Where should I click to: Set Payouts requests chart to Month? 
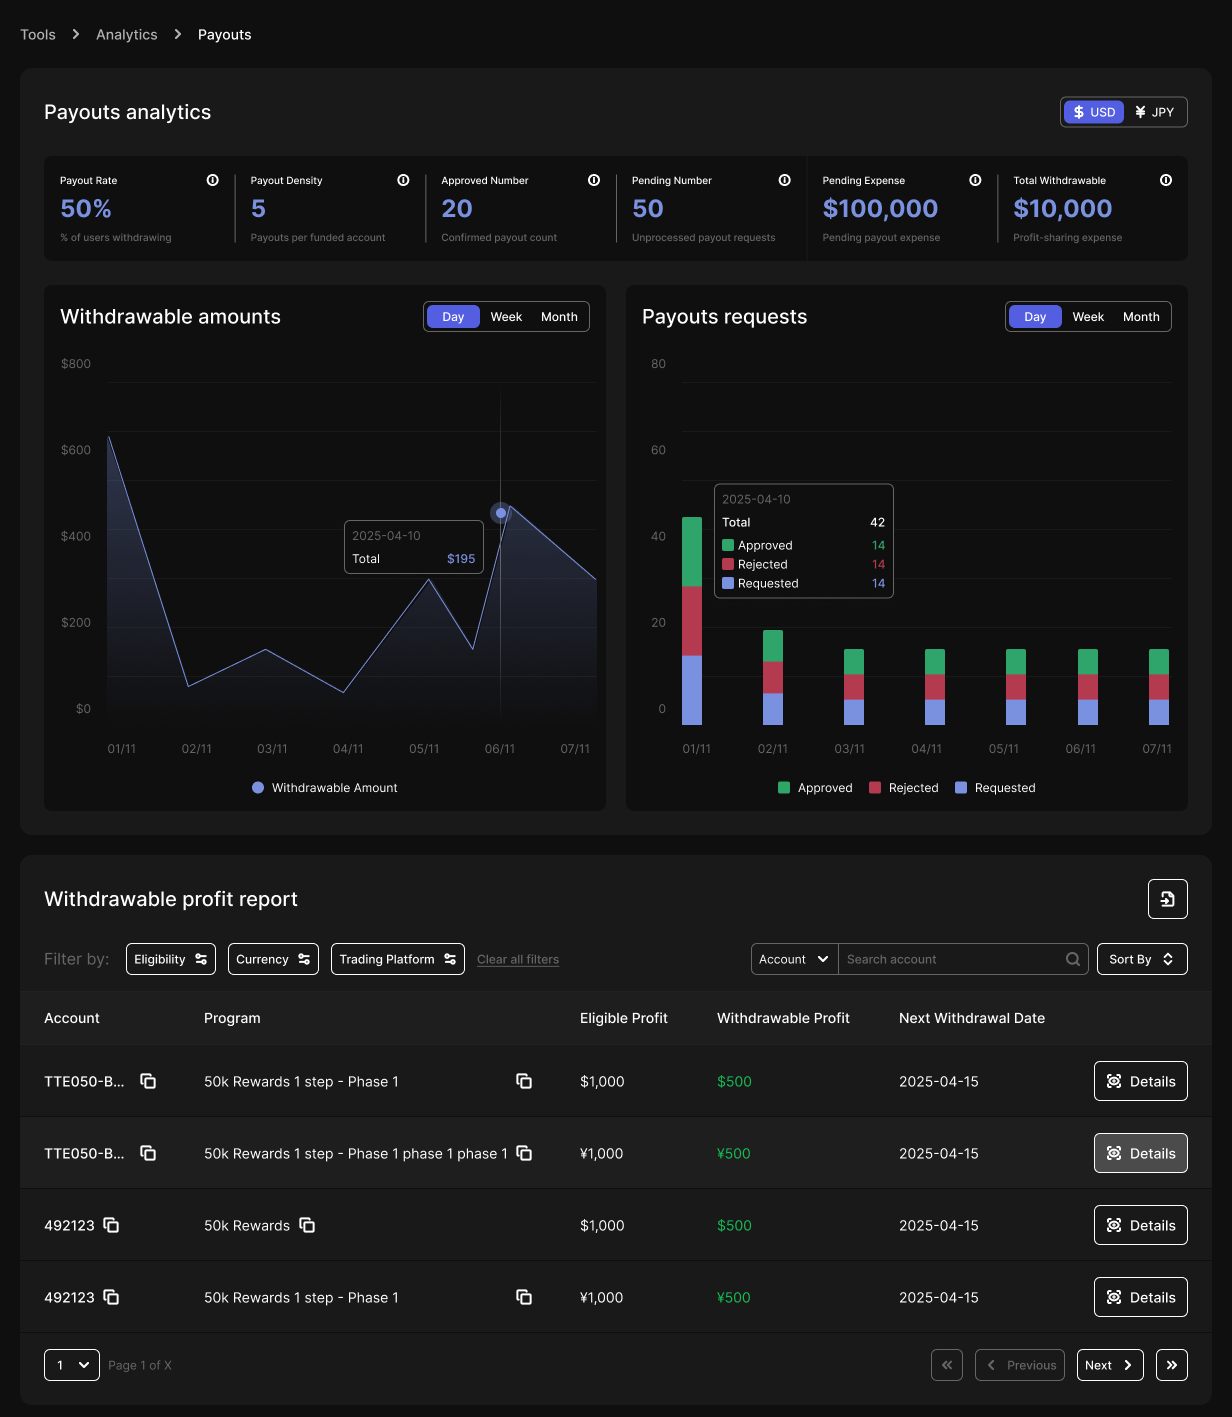pos(1140,317)
